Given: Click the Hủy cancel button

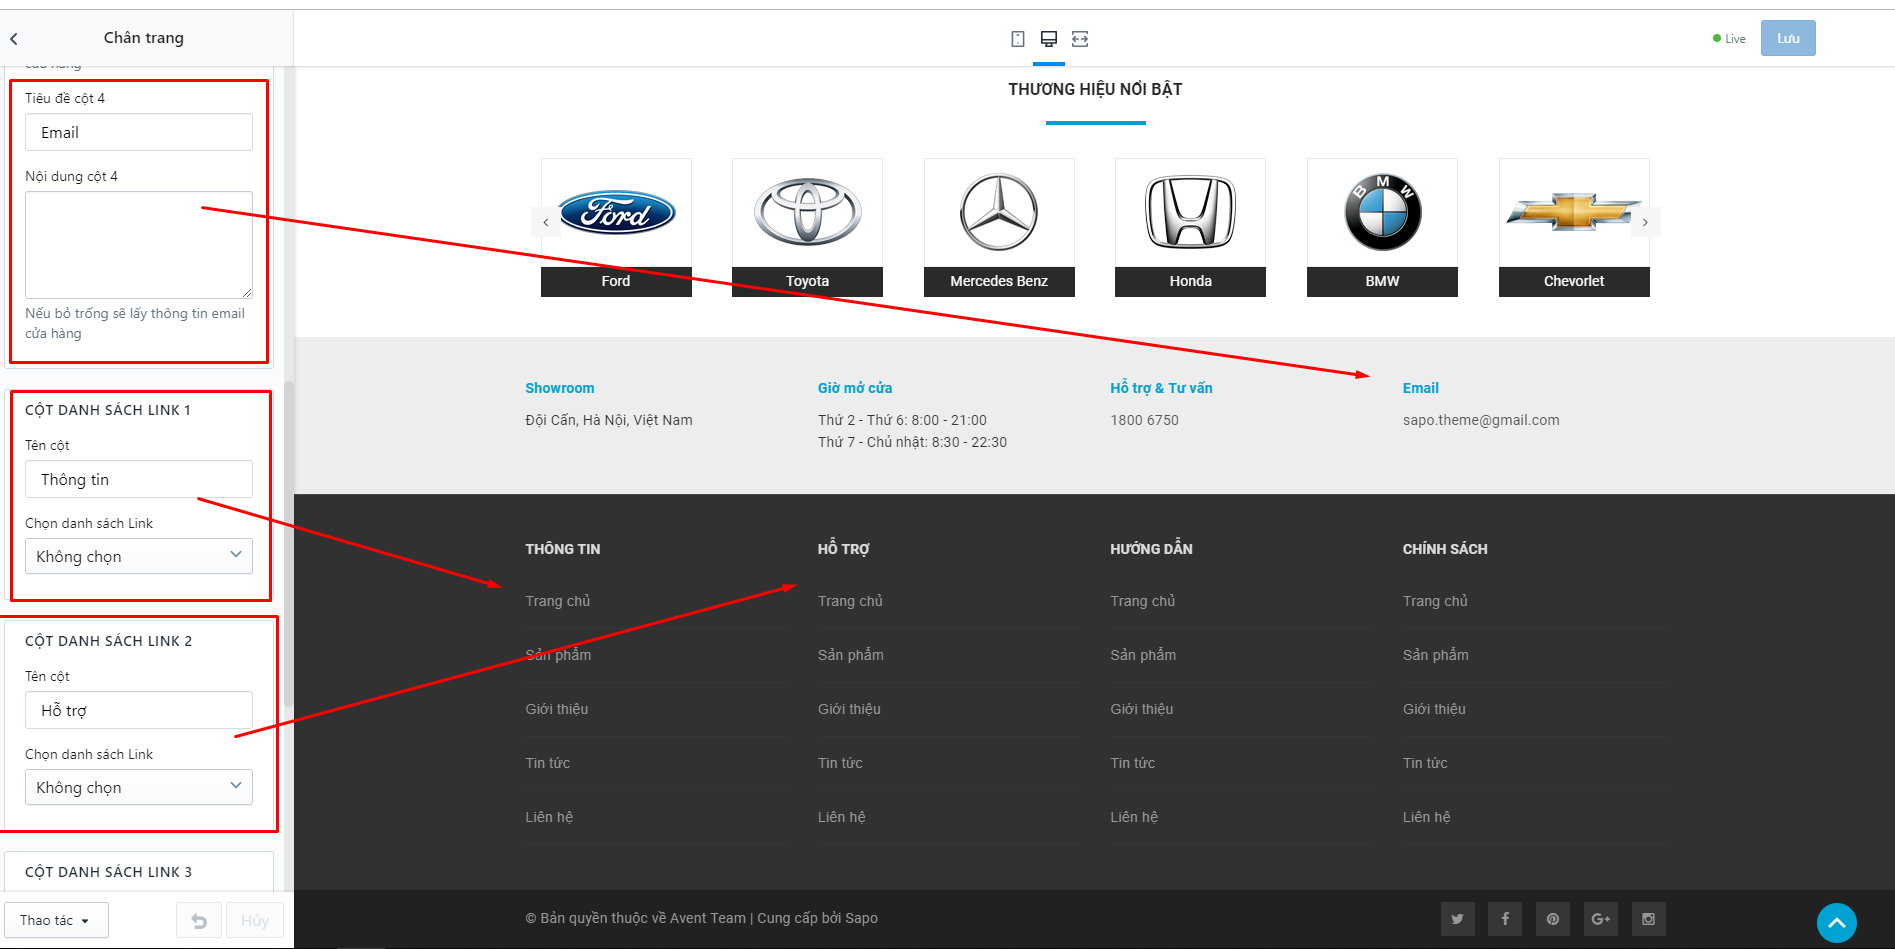Looking at the screenshot, I should 255,920.
